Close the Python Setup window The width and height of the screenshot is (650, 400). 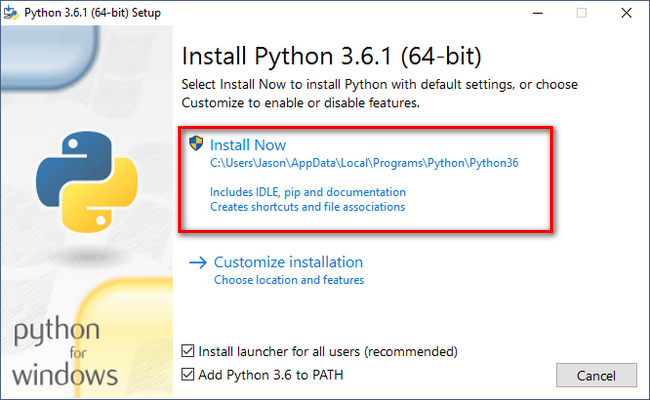tap(628, 13)
